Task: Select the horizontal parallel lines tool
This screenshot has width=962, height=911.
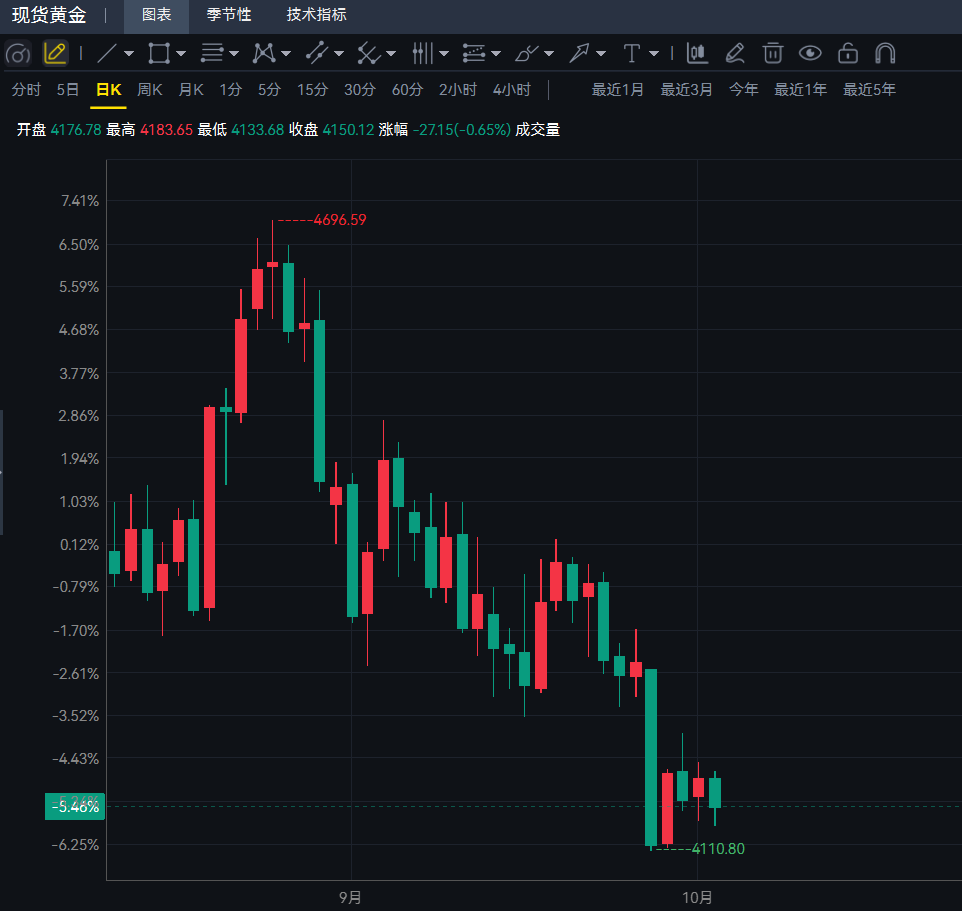Action: pos(212,53)
